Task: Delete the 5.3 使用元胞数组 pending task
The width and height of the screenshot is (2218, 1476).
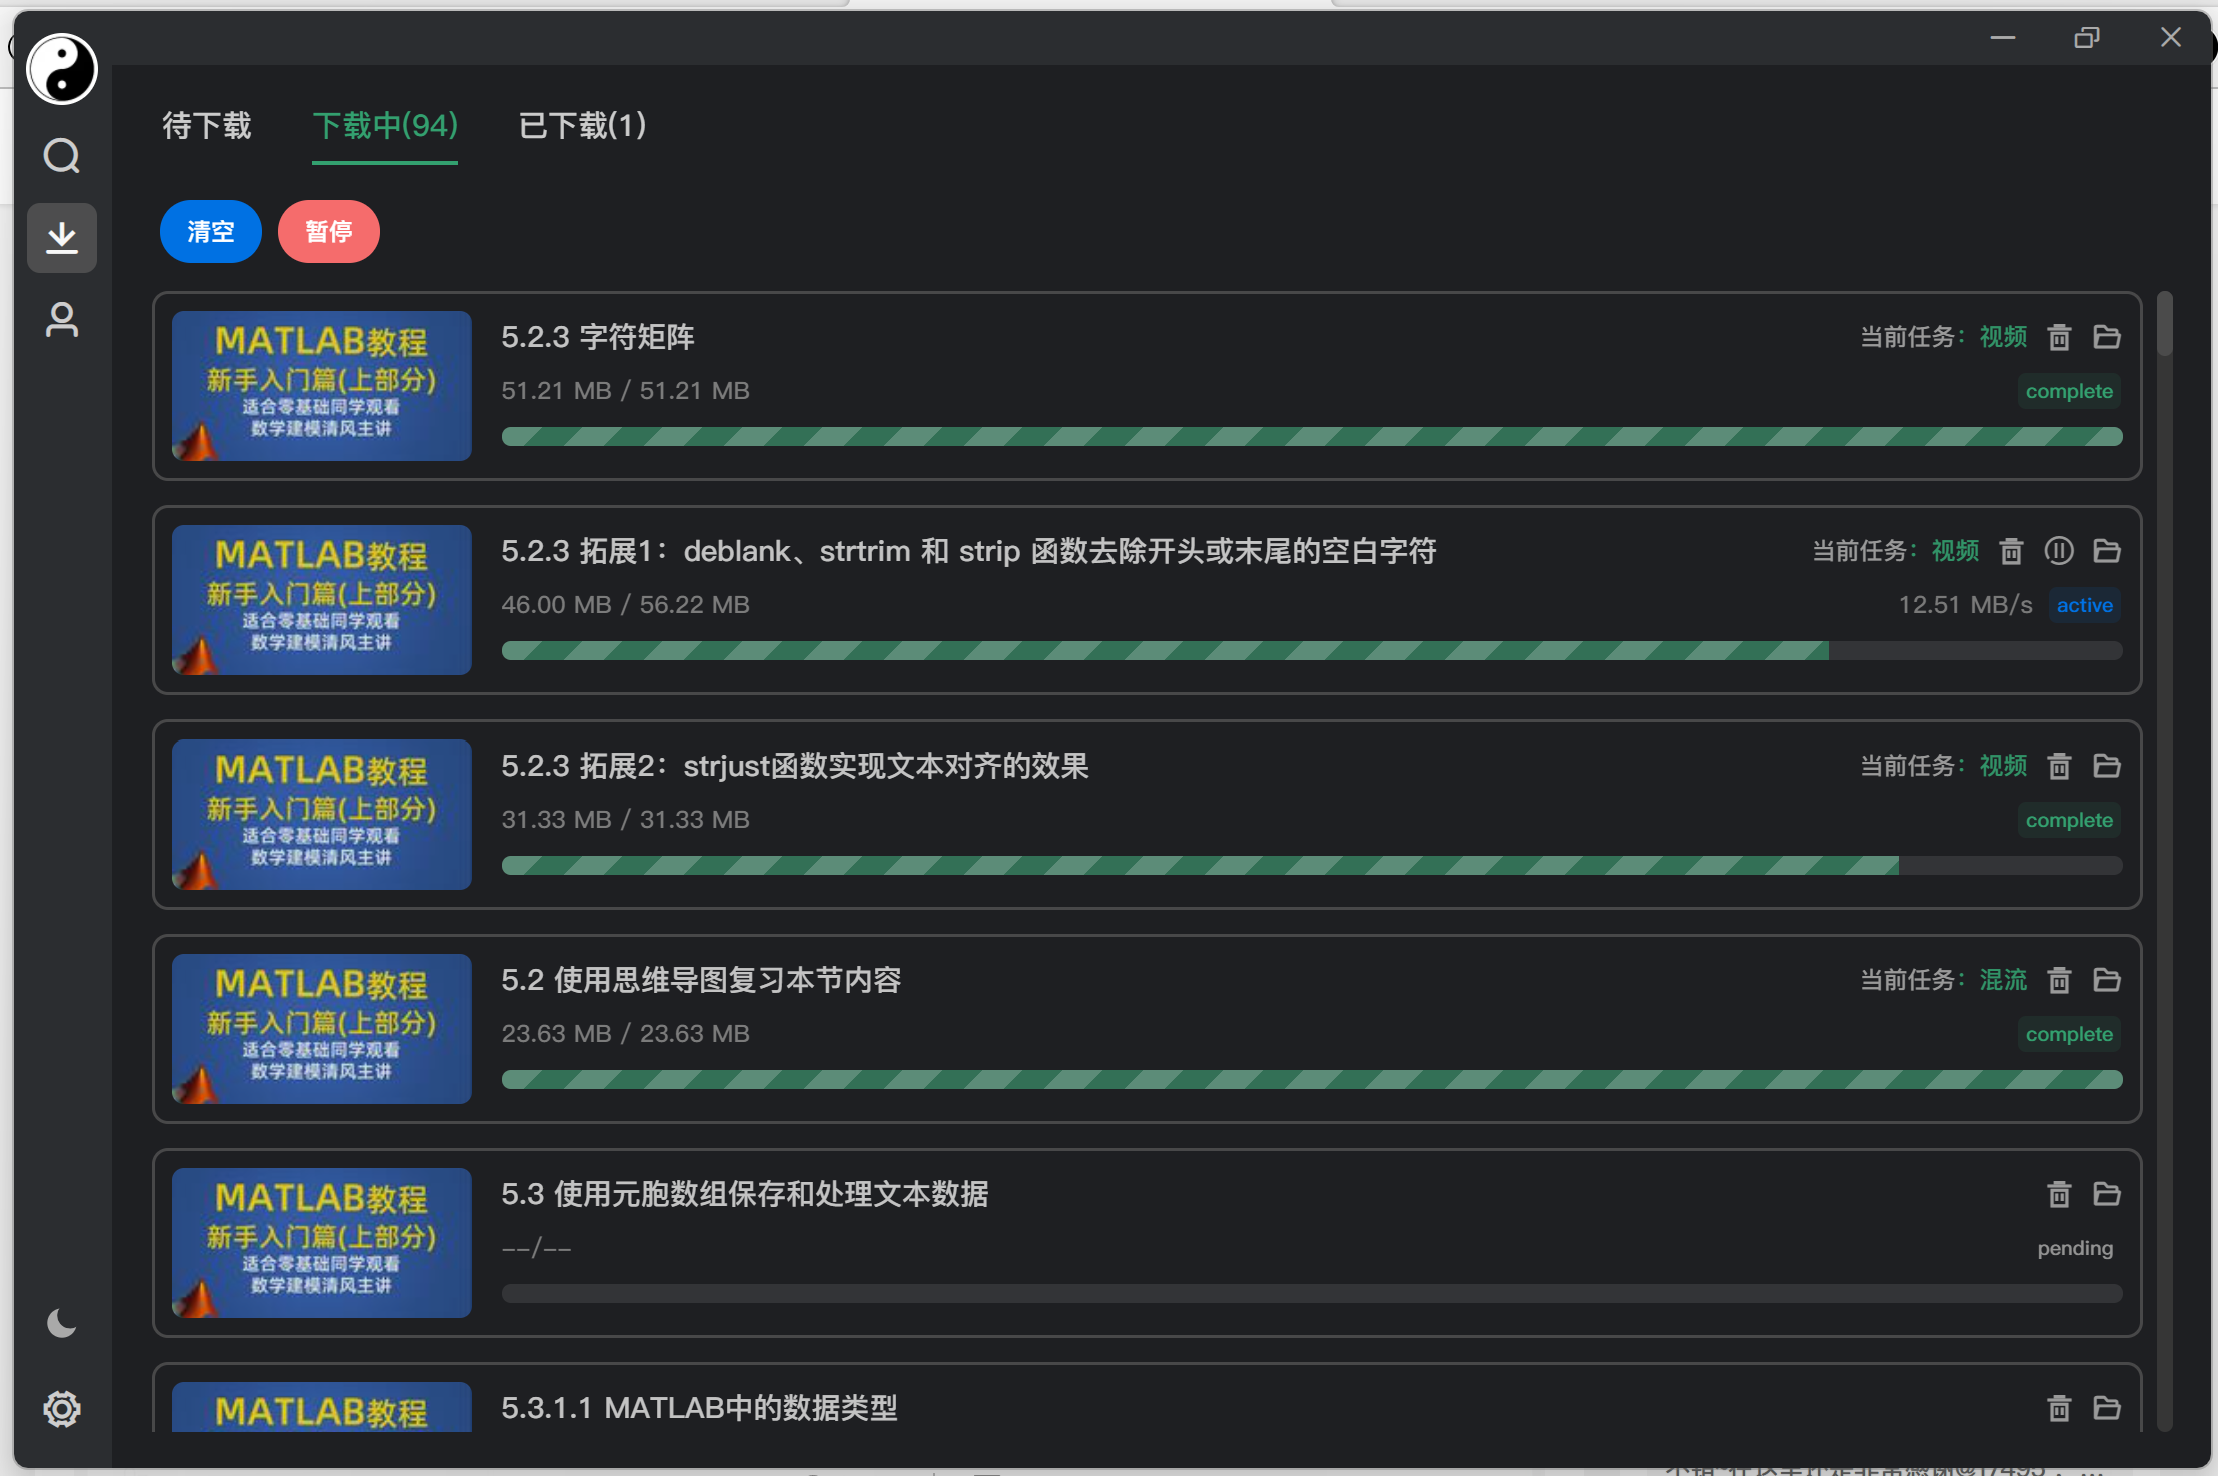Action: [2059, 1193]
